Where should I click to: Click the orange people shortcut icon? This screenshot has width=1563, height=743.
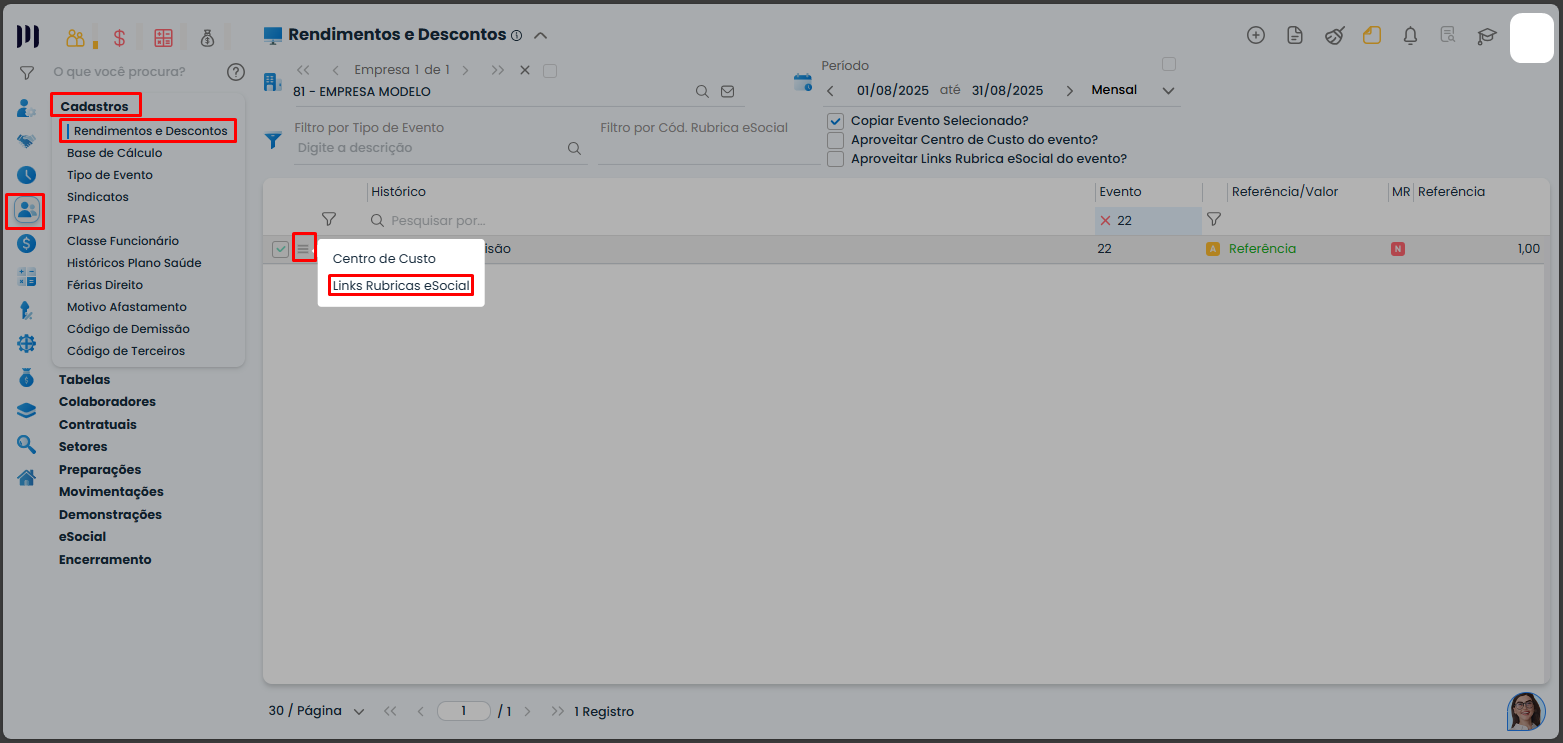pyautogui.click(x=77, y=38)
